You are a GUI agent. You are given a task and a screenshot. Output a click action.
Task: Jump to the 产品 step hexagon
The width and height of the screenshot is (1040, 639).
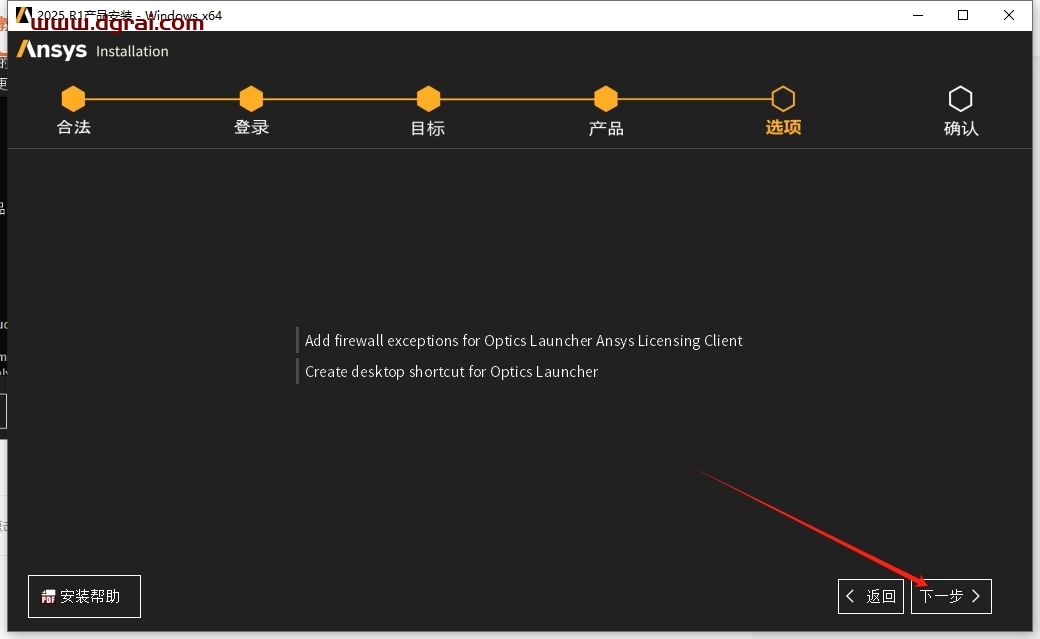[606, 99]
